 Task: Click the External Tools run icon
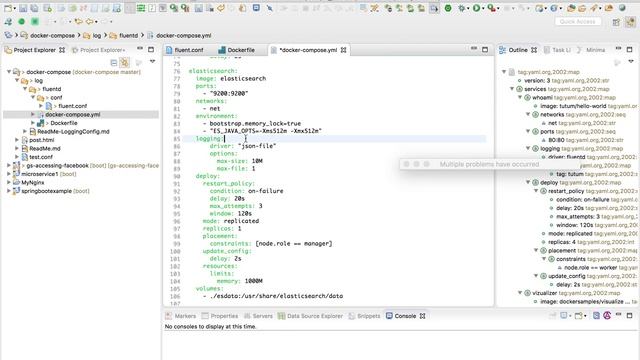492,8
